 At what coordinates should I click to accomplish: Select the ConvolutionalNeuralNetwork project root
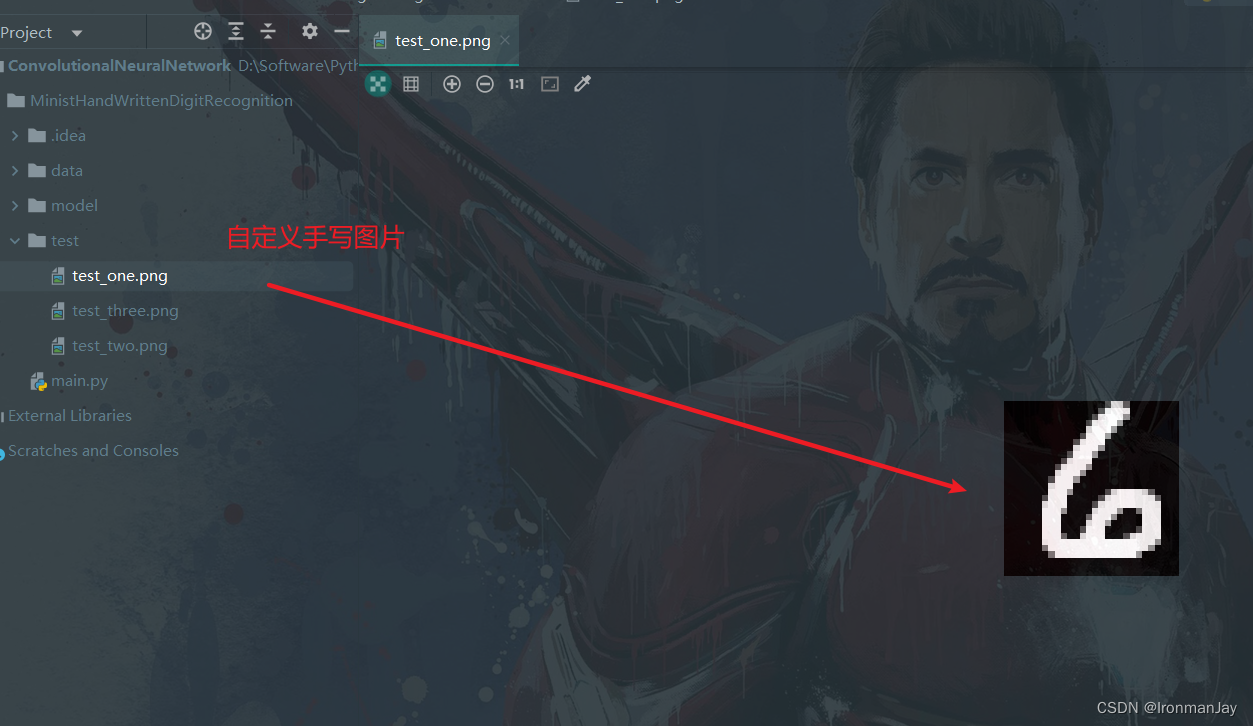tap(120, 66)
